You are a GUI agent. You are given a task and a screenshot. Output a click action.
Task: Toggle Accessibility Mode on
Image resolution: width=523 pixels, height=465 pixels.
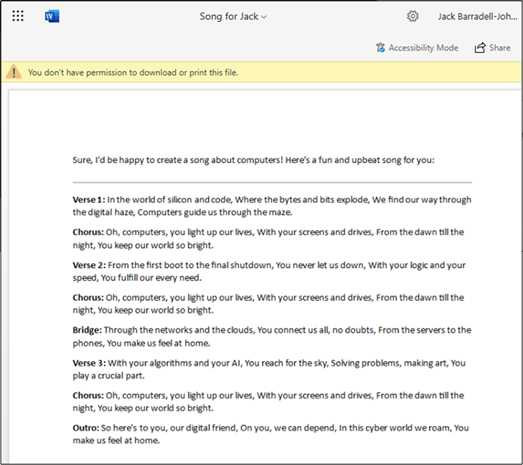[417, 48]
